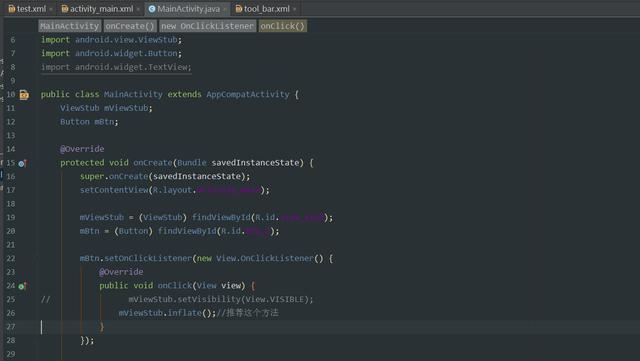The width and height of the screenshot is (640, 361).
Task: Click the MainActivity.java class icon
Action: [x=152, y=9]
